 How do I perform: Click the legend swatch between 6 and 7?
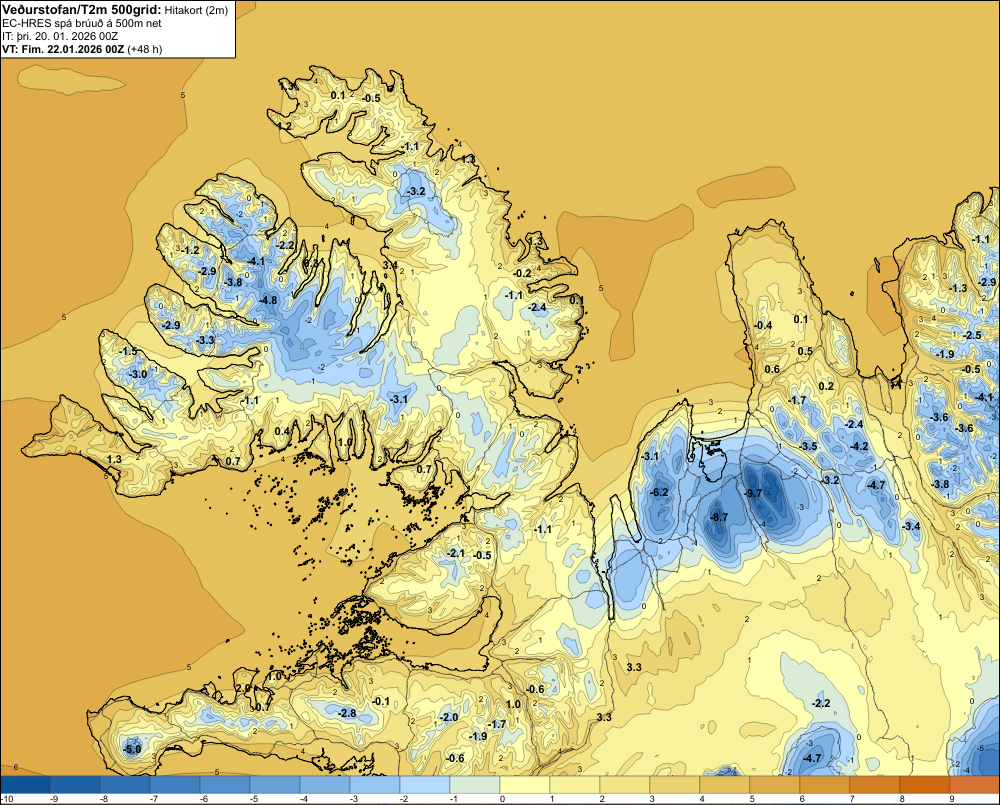point(825,784)
